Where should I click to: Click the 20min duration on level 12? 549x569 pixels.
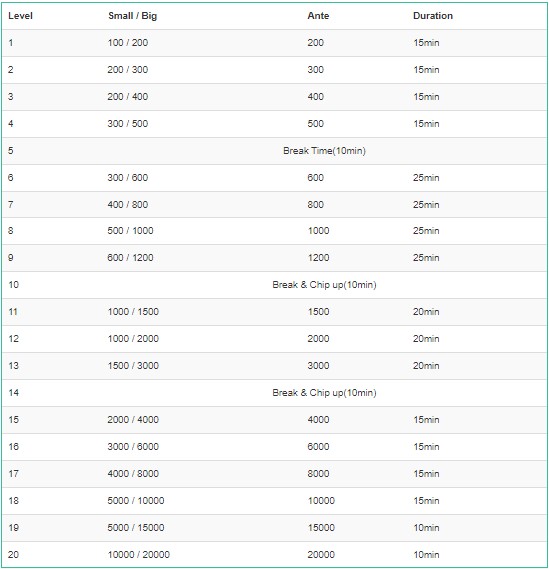426,339
